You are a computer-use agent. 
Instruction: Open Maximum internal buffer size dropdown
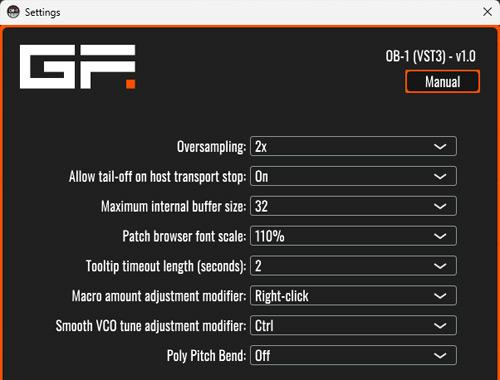353,206
